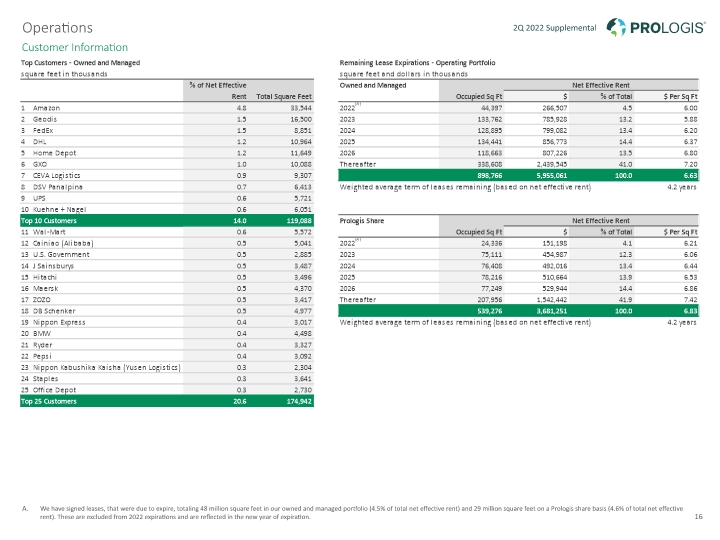This screenshot has height=540, width=720.
Task: Click Top 10 total square feet 119,088
Action: pyautogui.click(x=298, y=221)
